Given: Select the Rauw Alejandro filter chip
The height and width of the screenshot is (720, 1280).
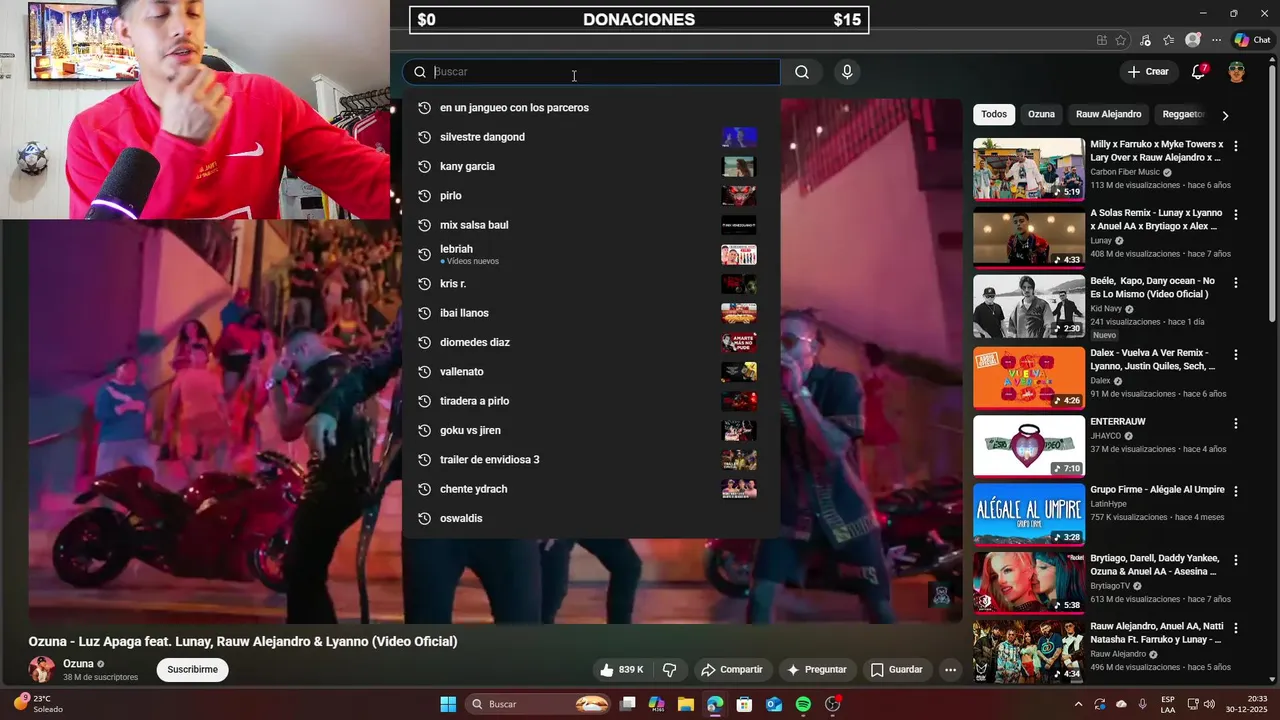Looking at the screenshot, I should pos(1108,114).
